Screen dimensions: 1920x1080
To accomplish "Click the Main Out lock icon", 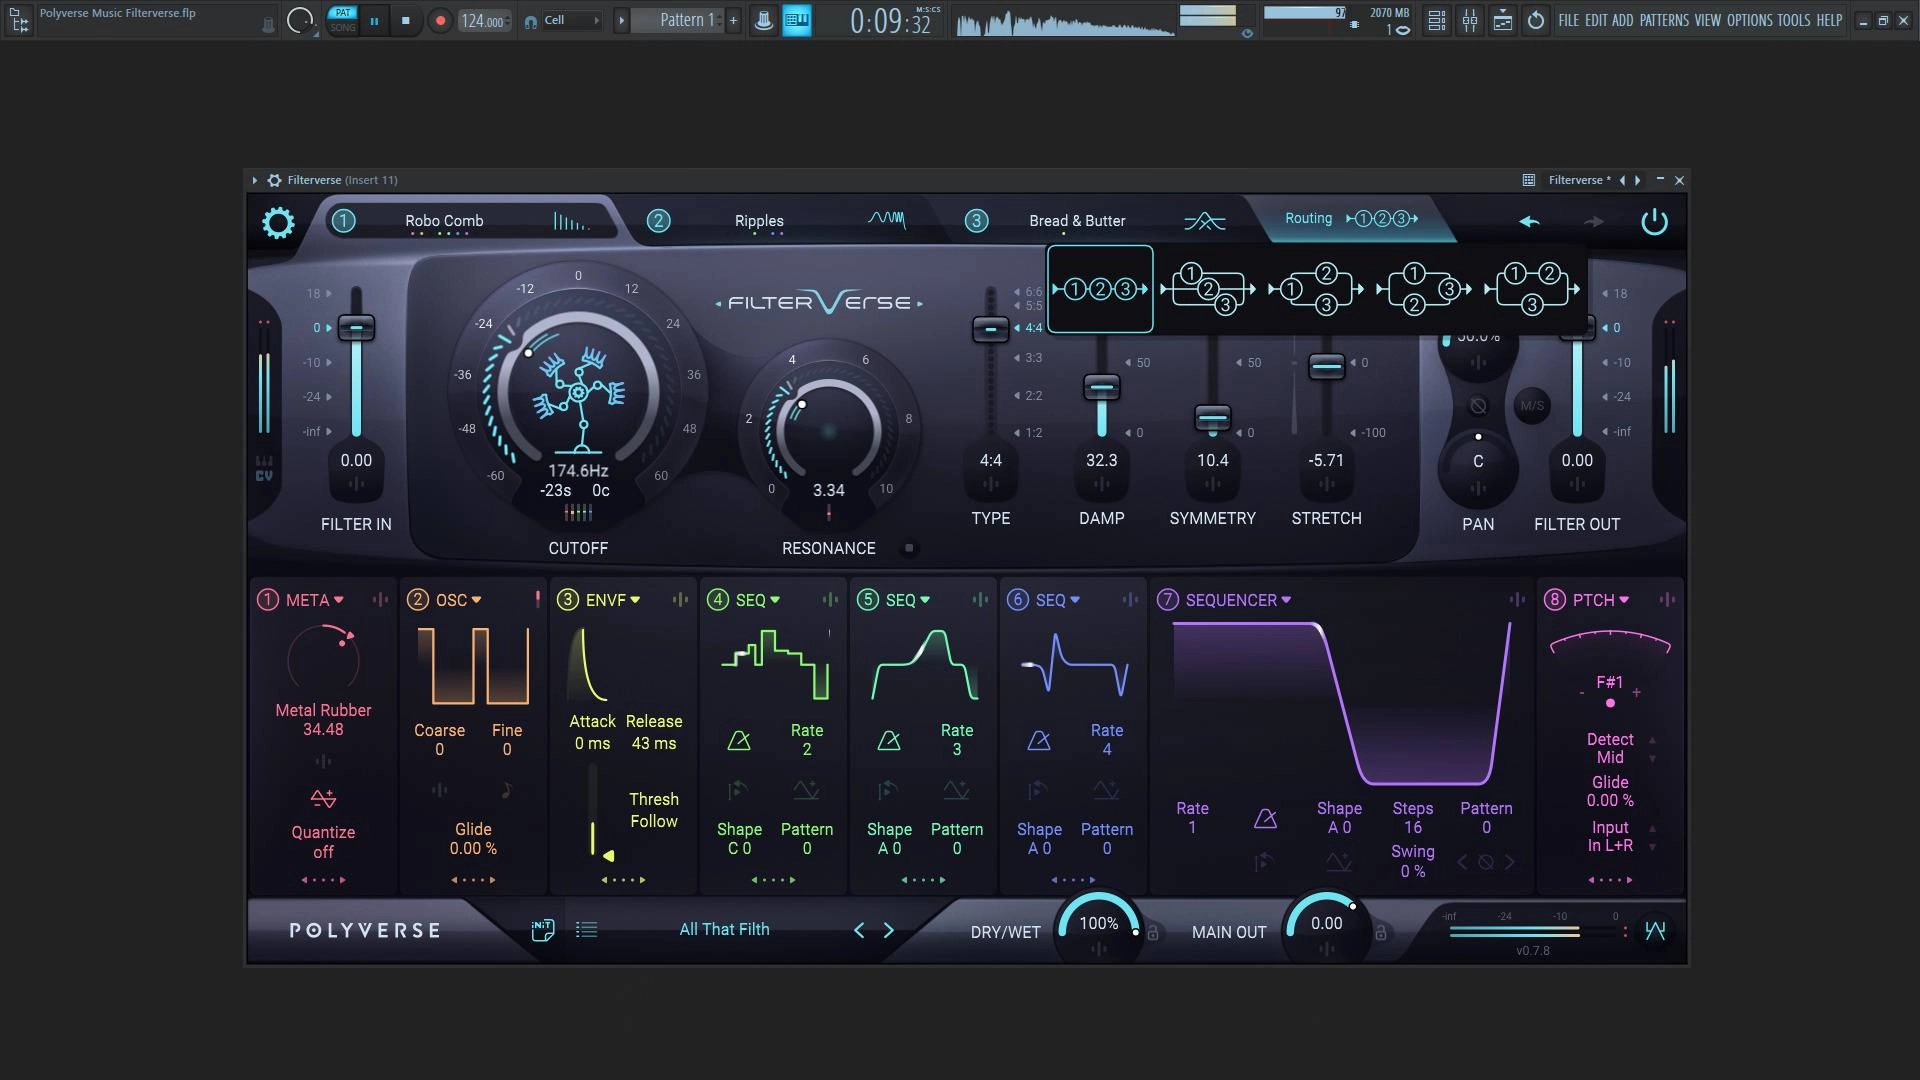I will pyautogui.click(x=1380, y=933).
